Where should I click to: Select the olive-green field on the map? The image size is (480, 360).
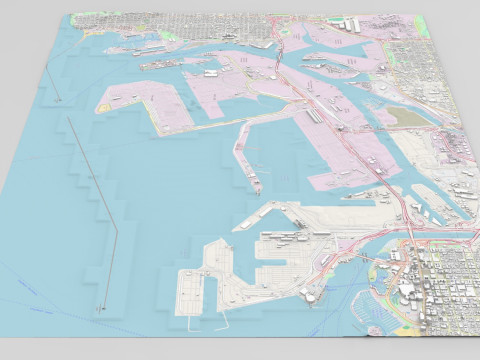pyautogui.click(x=409, y=117)
